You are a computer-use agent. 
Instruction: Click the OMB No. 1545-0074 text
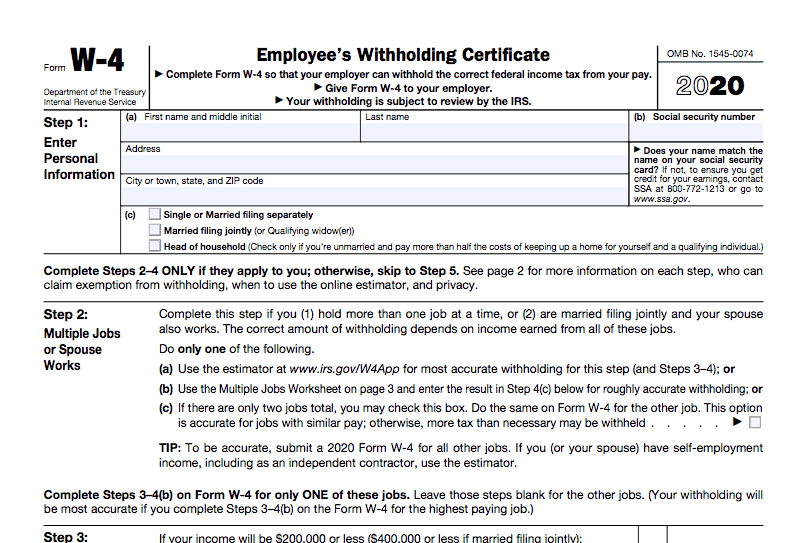coord(710,54)
